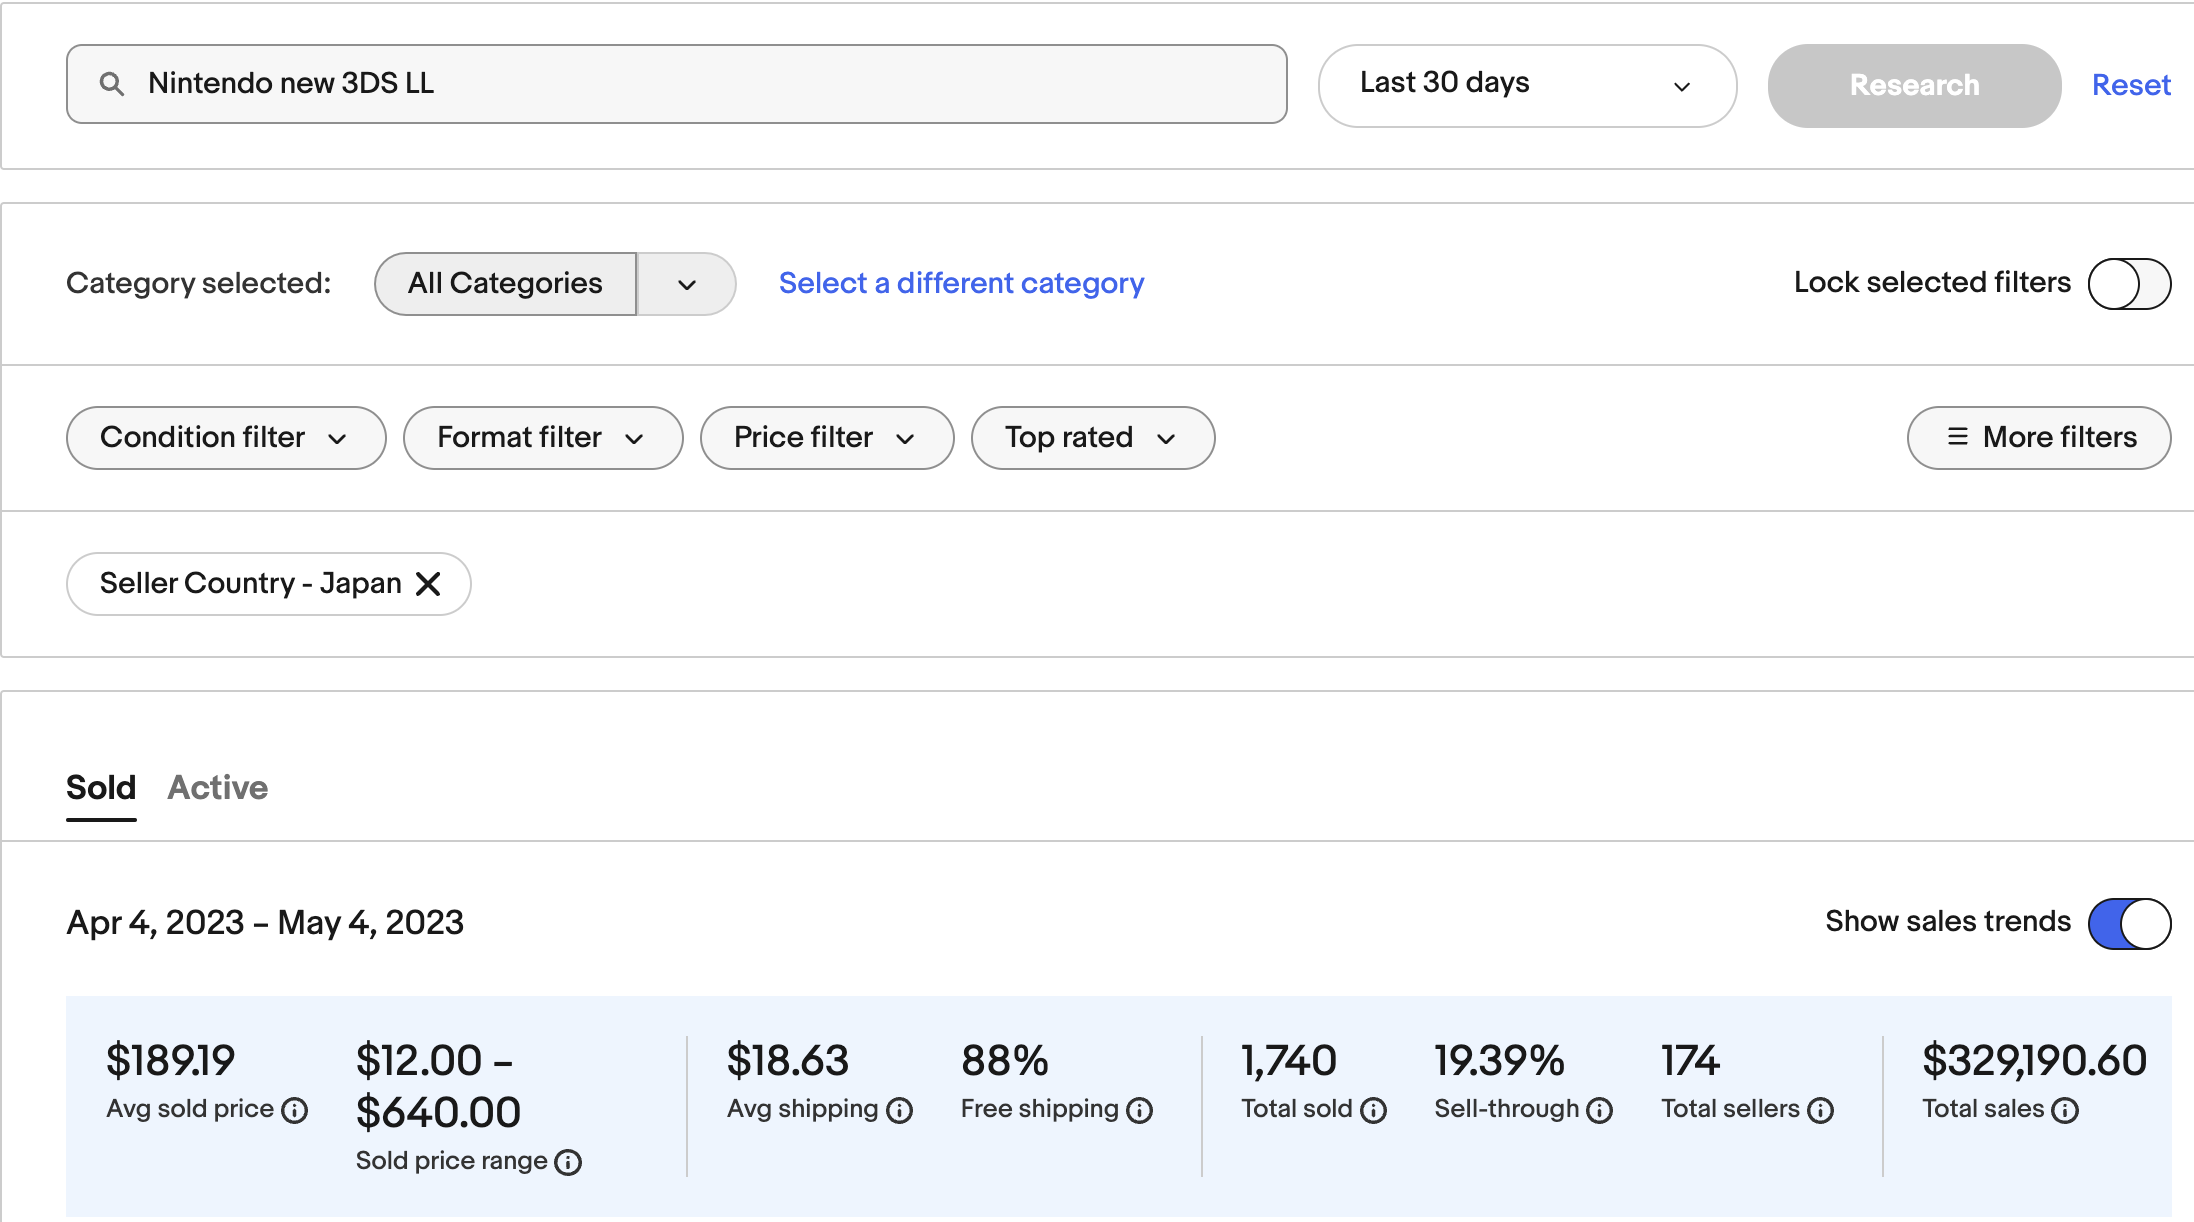
Task: Click the 19.39% sell-through value
Action: click(1499, 1061)
